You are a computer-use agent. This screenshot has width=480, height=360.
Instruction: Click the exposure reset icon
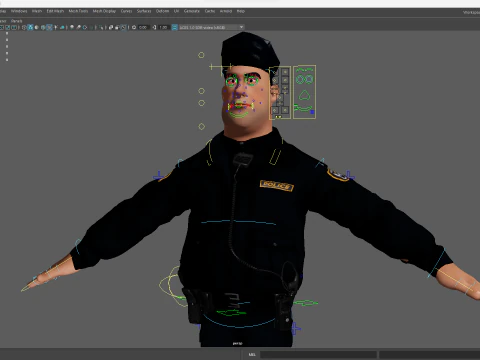pos(134,27)
